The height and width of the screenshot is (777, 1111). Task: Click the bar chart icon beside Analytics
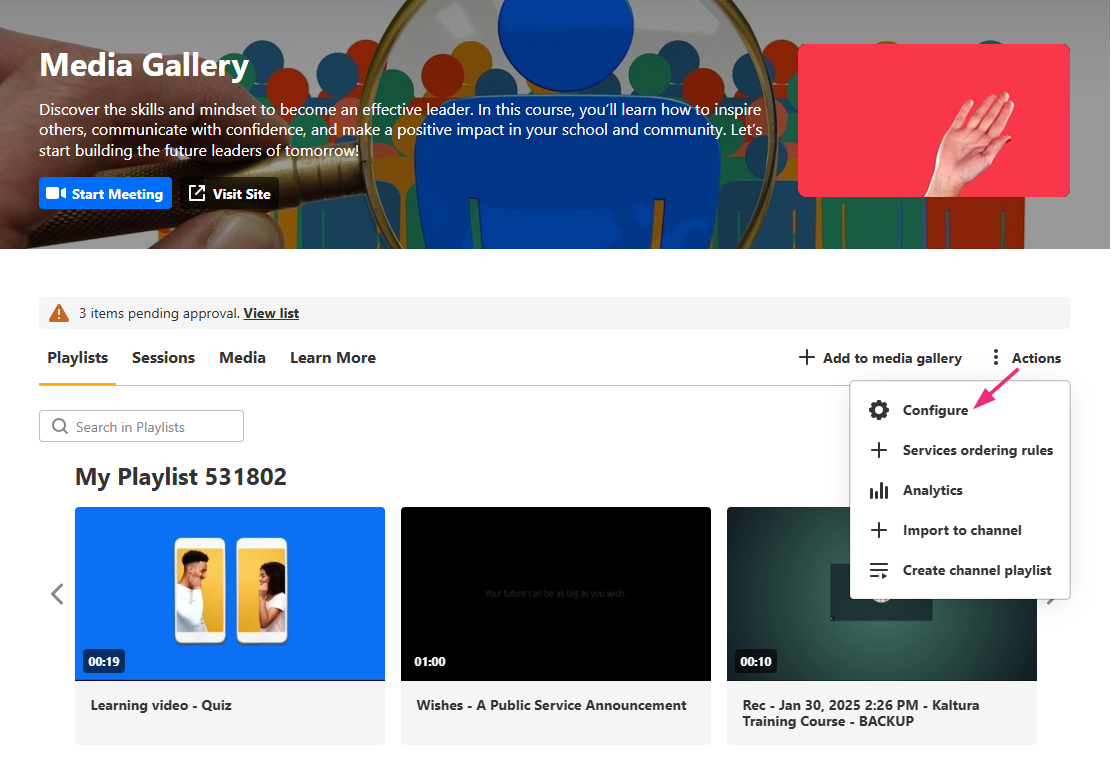click(879, 490)
